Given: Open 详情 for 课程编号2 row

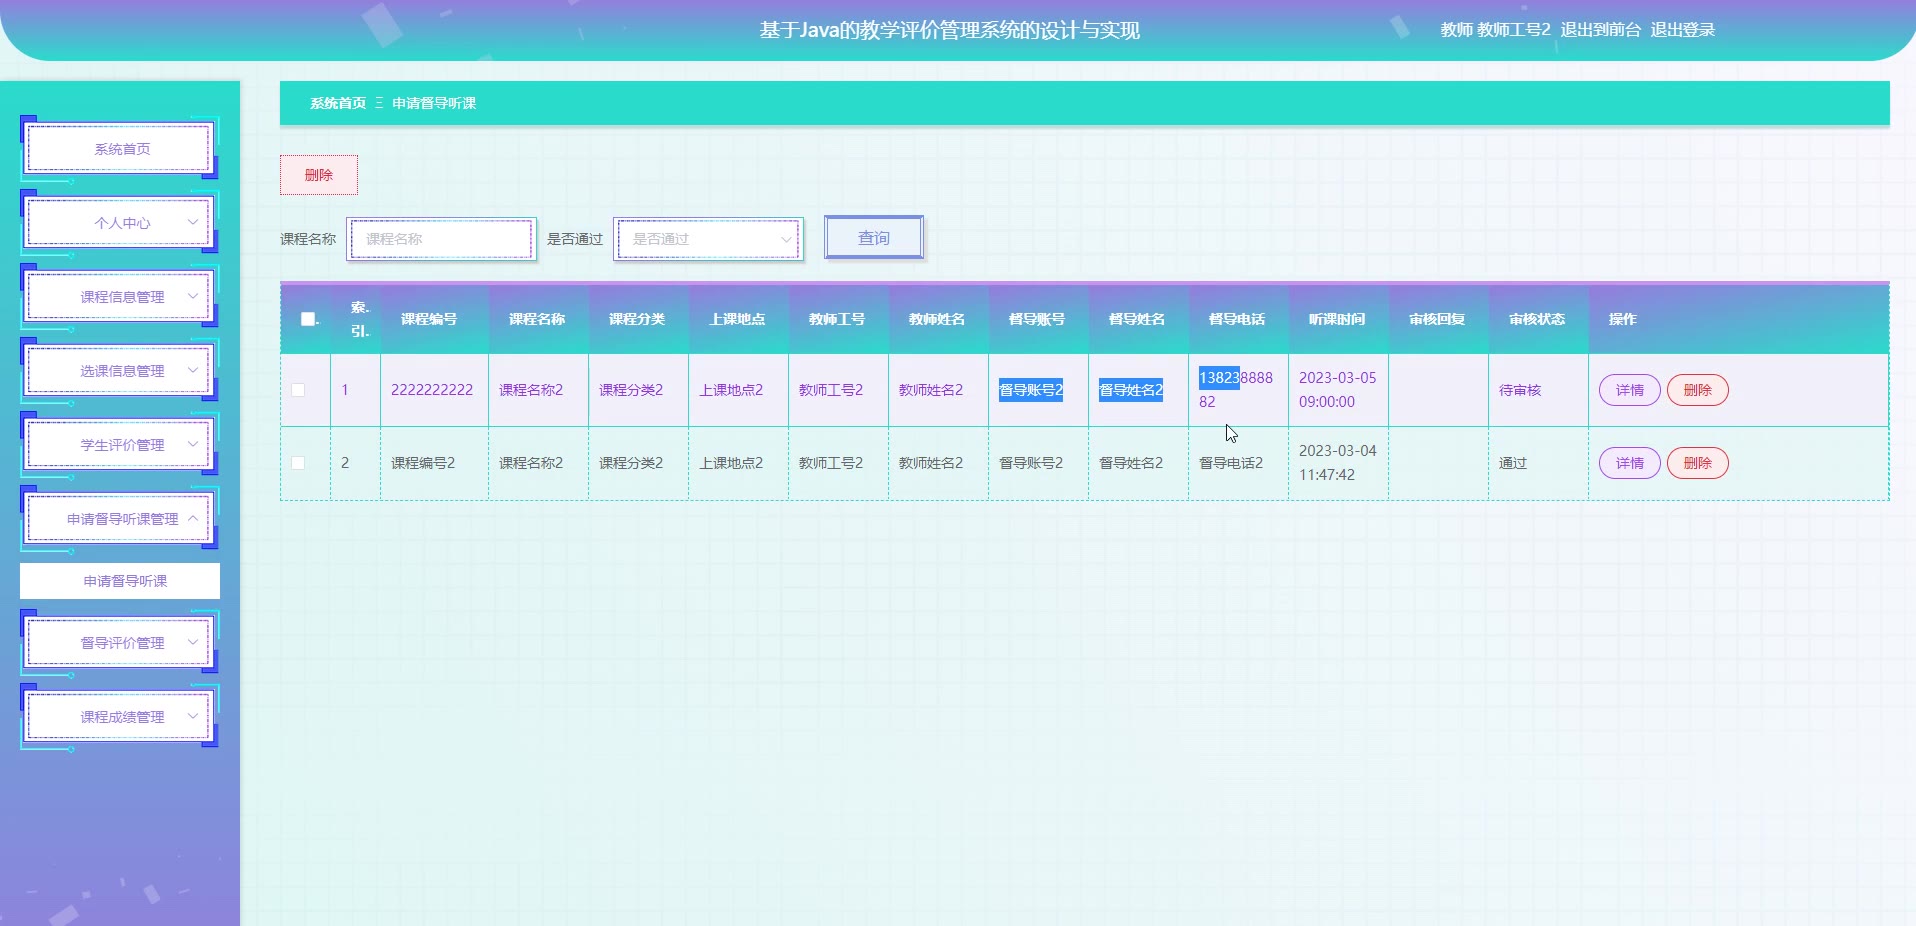Looking at the screenshot, I should click(1630, 463).
